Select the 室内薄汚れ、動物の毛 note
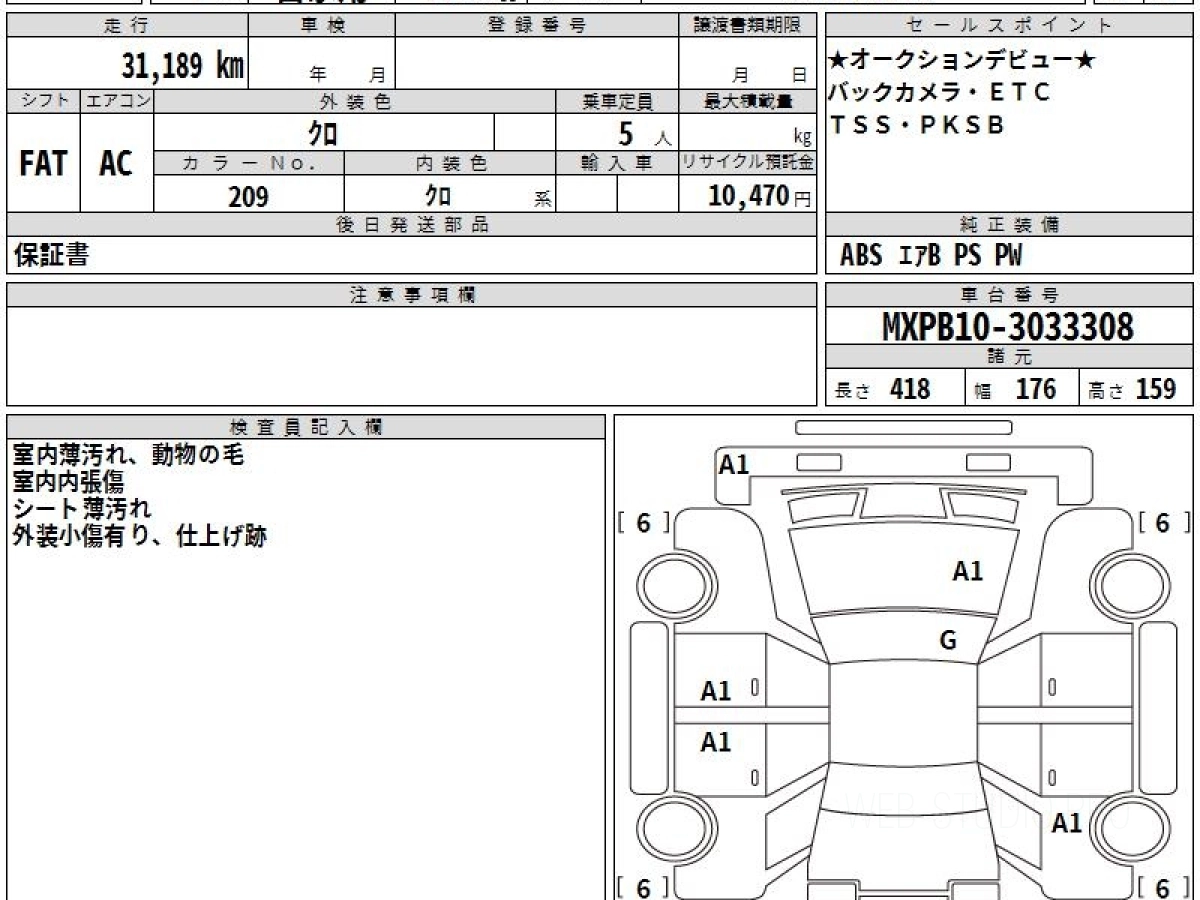This screenshot has height=900, width=1200. pos(128,455)
